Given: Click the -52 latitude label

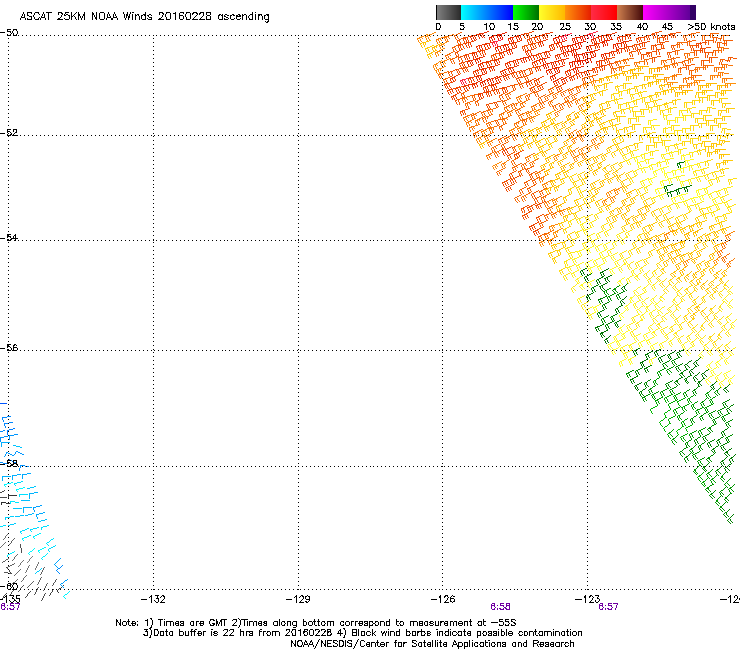Looking at the screenshot, I should (x=9, y=133).
